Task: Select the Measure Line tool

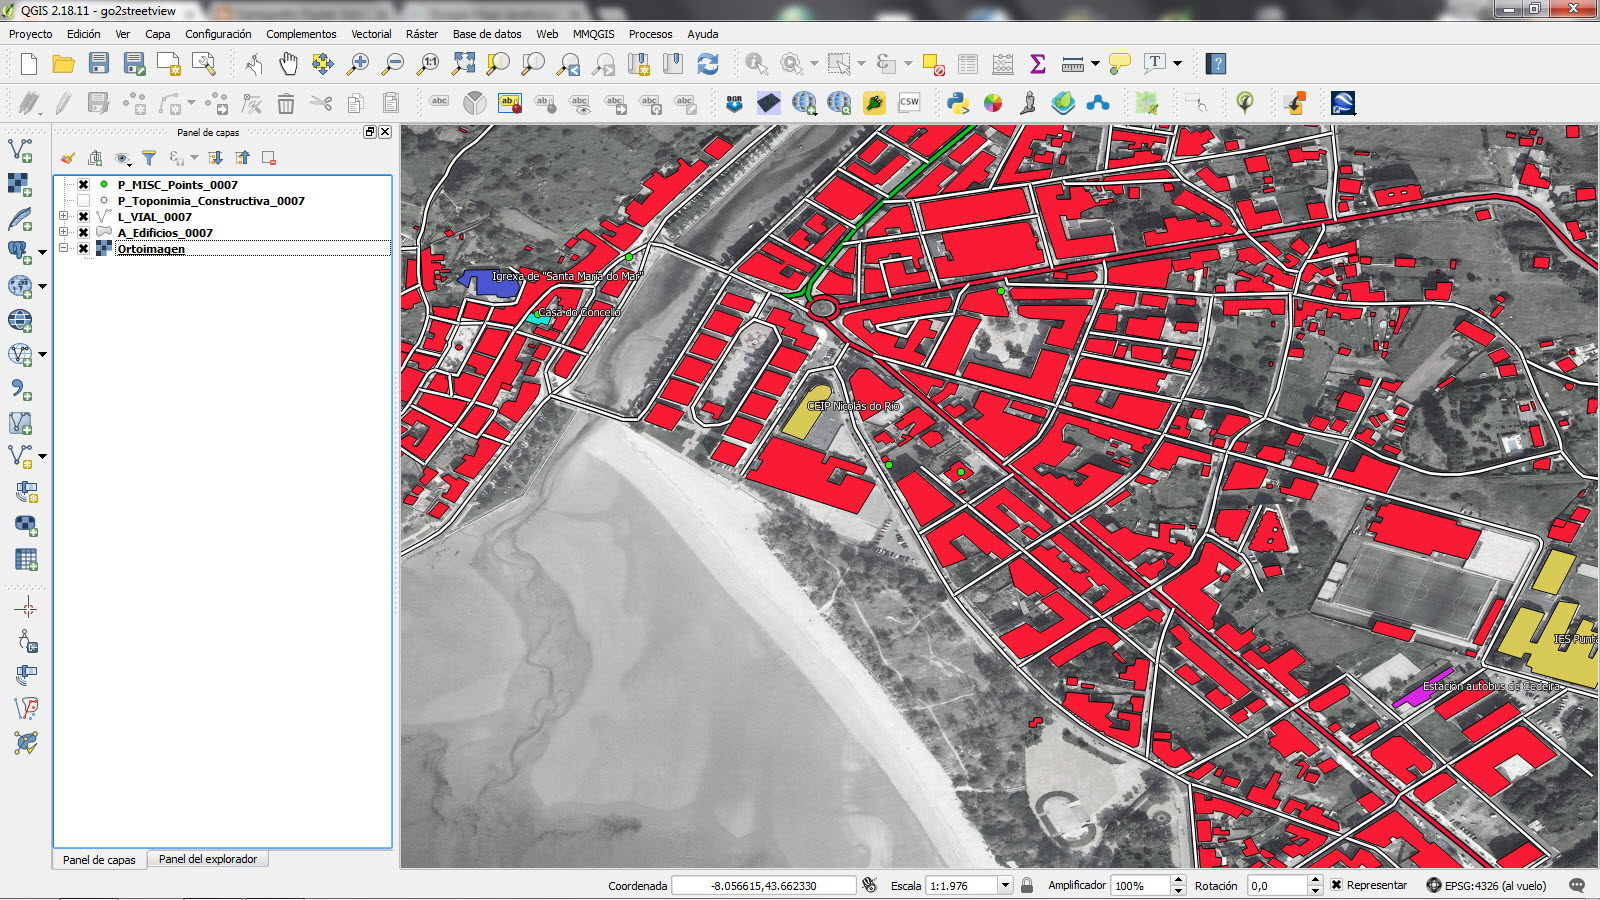Action: (1075, 63)
